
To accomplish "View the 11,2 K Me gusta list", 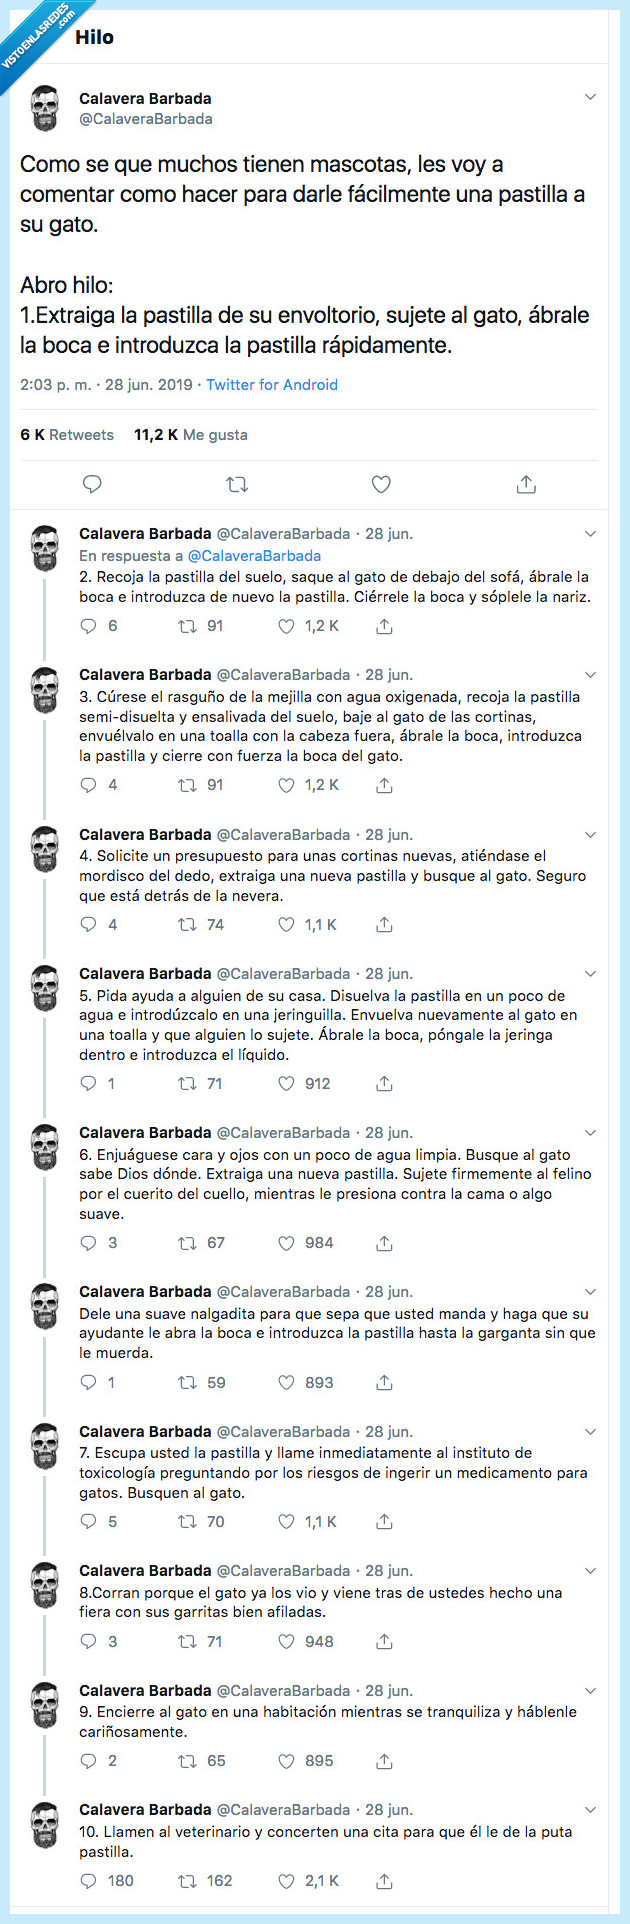I will coord(191,435).
